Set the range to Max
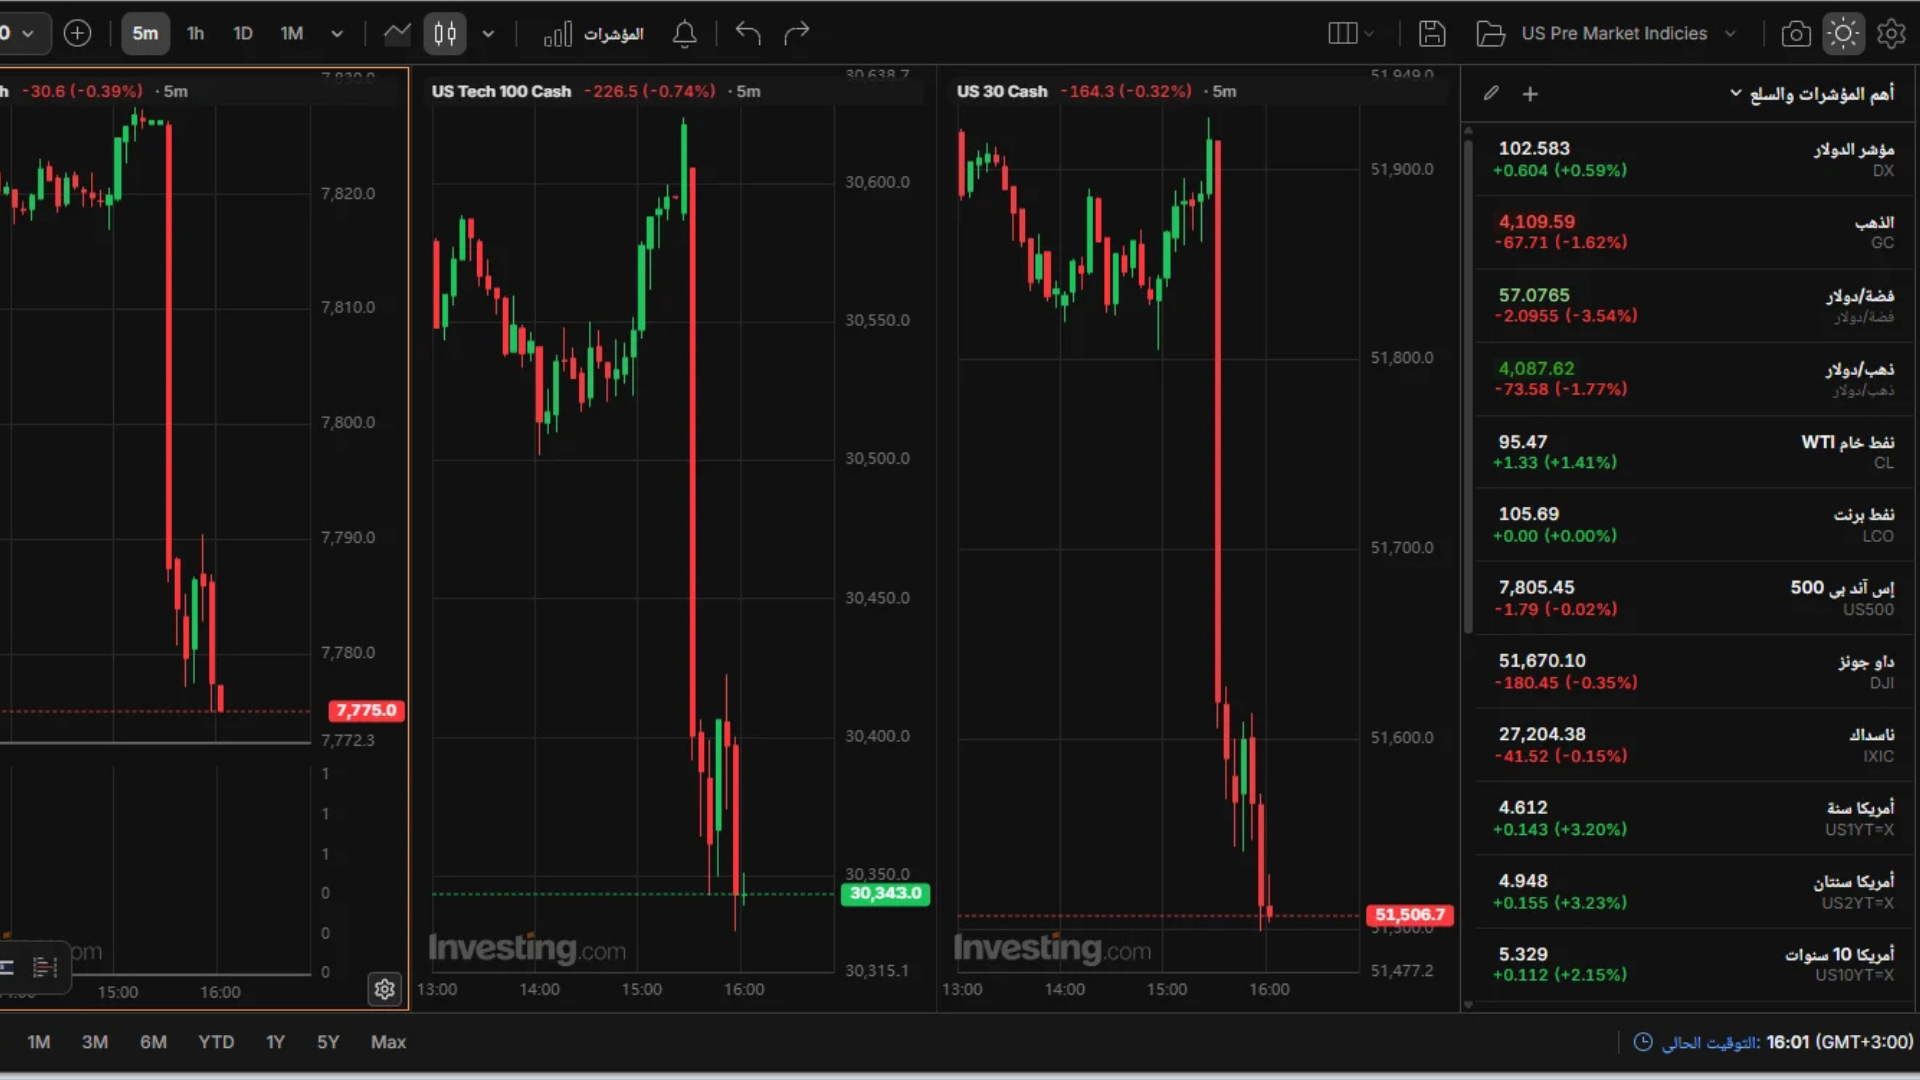1920x1080 pixels. [x=388, y=1042]
